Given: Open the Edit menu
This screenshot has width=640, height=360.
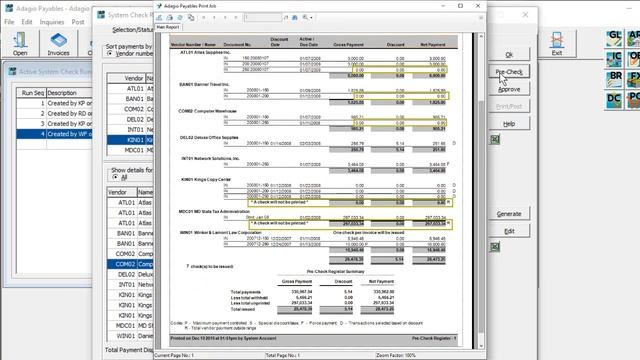Looking at the screenshot, I should click(x=27, y=22).
